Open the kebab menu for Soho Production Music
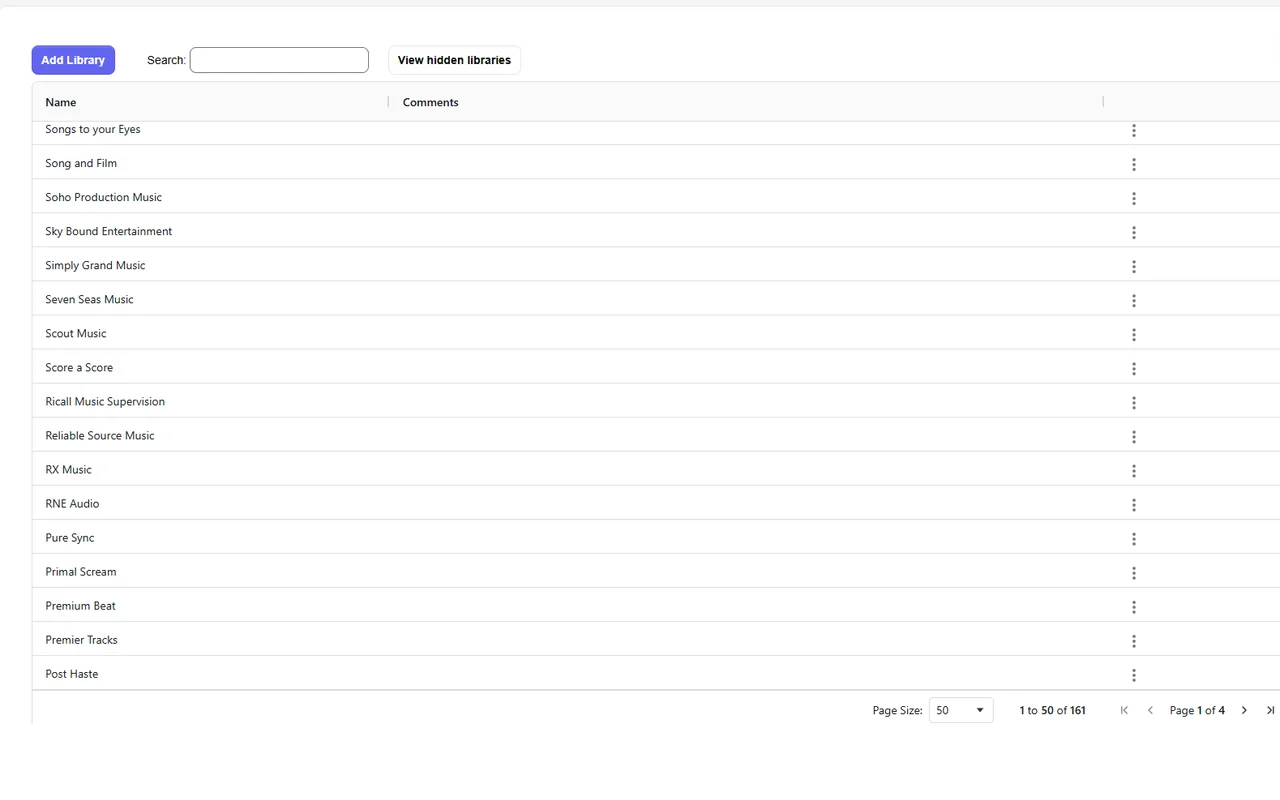The image size is (1280, 800). (x=1133, y=198)
